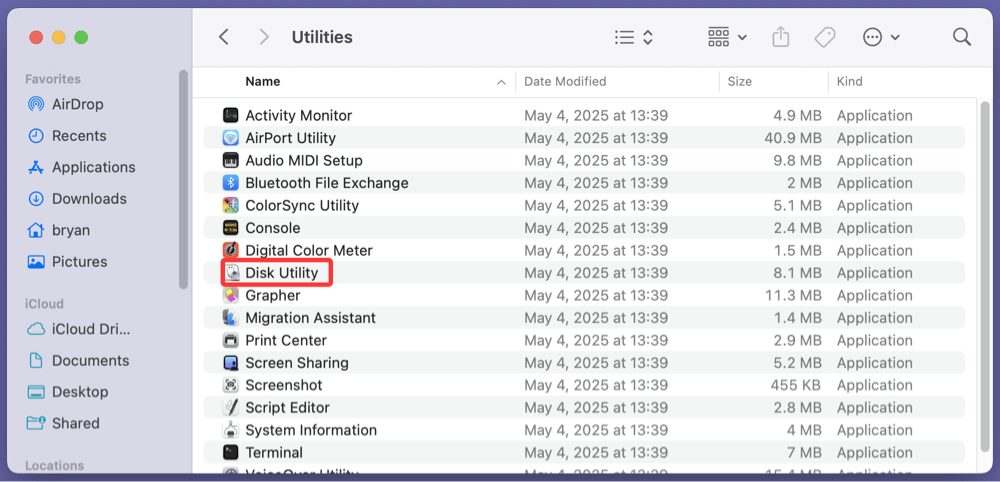Open Applications in the sidebar
Screen dimensions: 1000x482
click(82, 167)
